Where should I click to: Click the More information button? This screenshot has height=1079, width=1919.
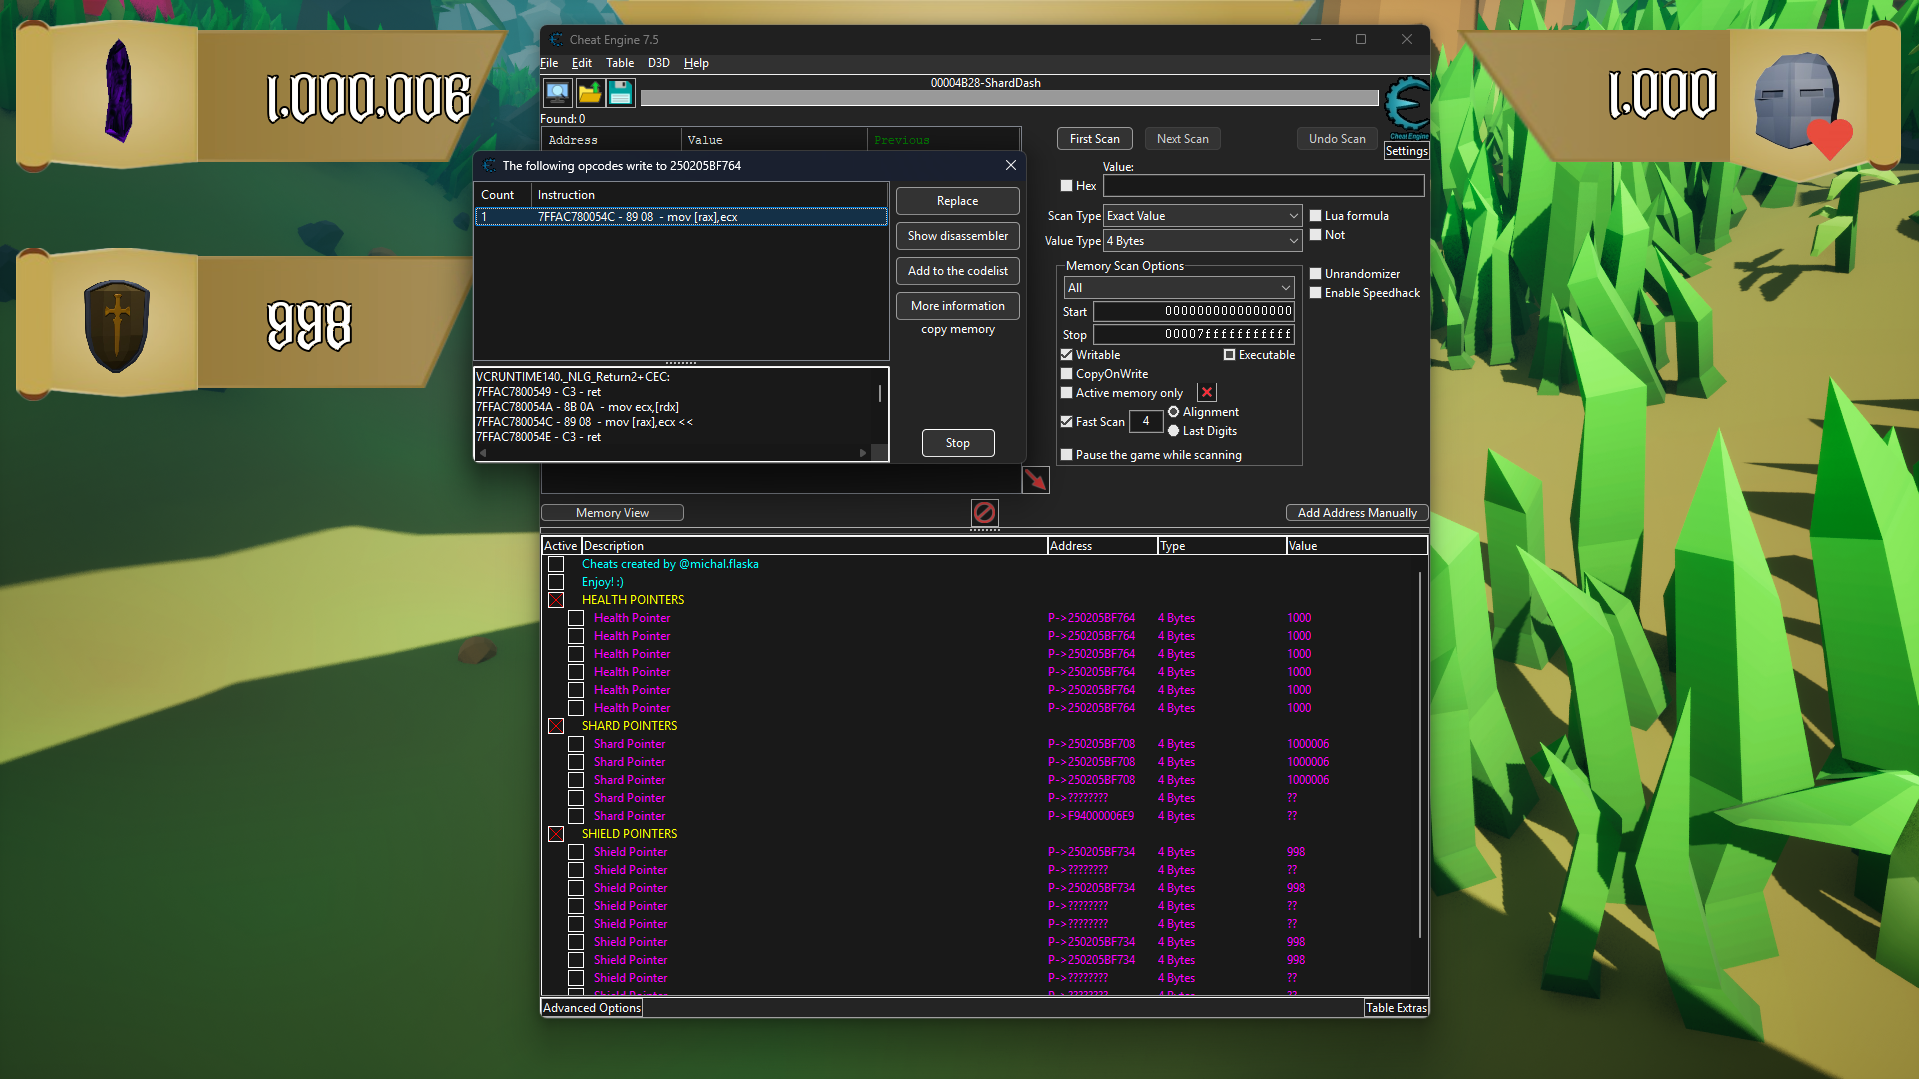(x=957, y=306)
